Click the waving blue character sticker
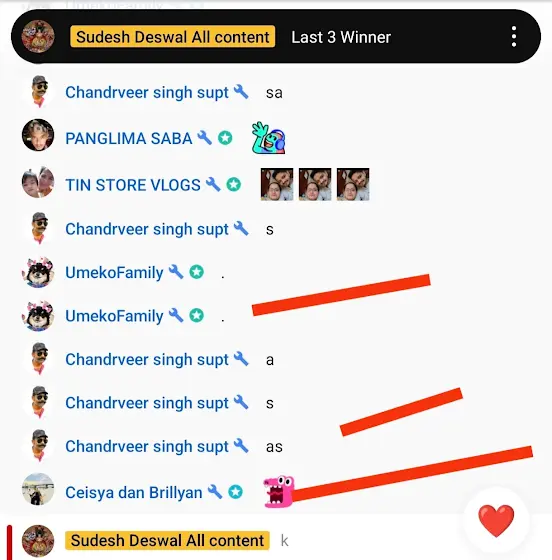Screen dimensions: 552x560 pos(268,138)
